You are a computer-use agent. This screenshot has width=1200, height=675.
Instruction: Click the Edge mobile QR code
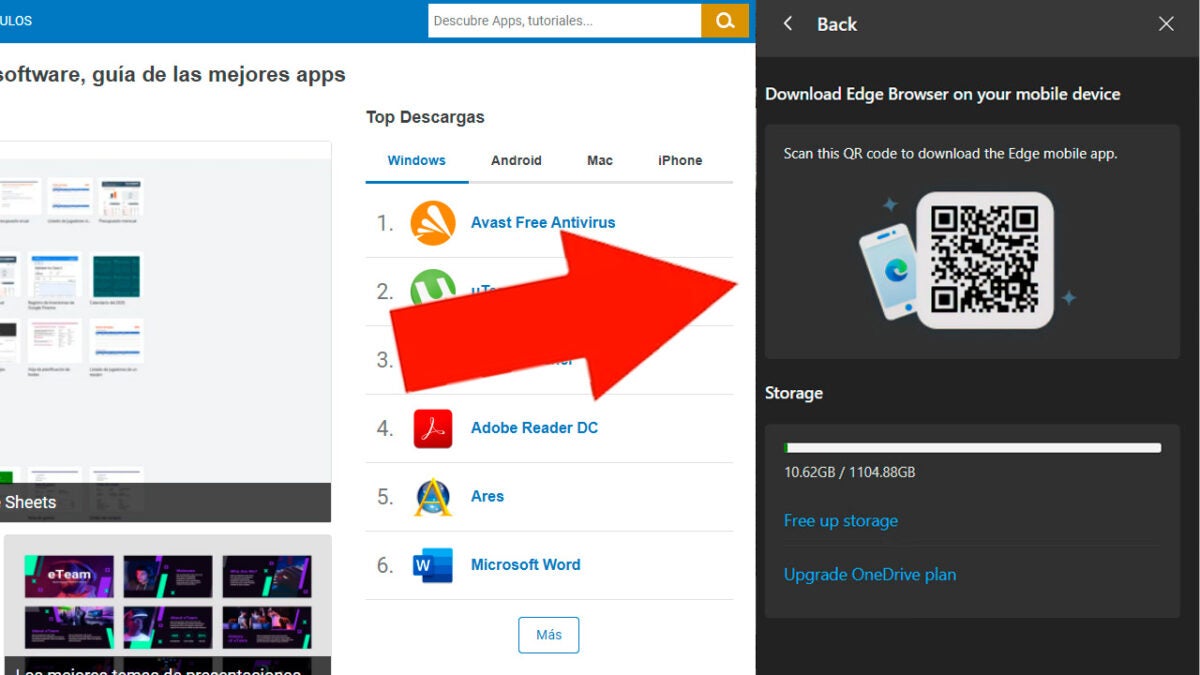pyautogui.click(x=985, y=260)
